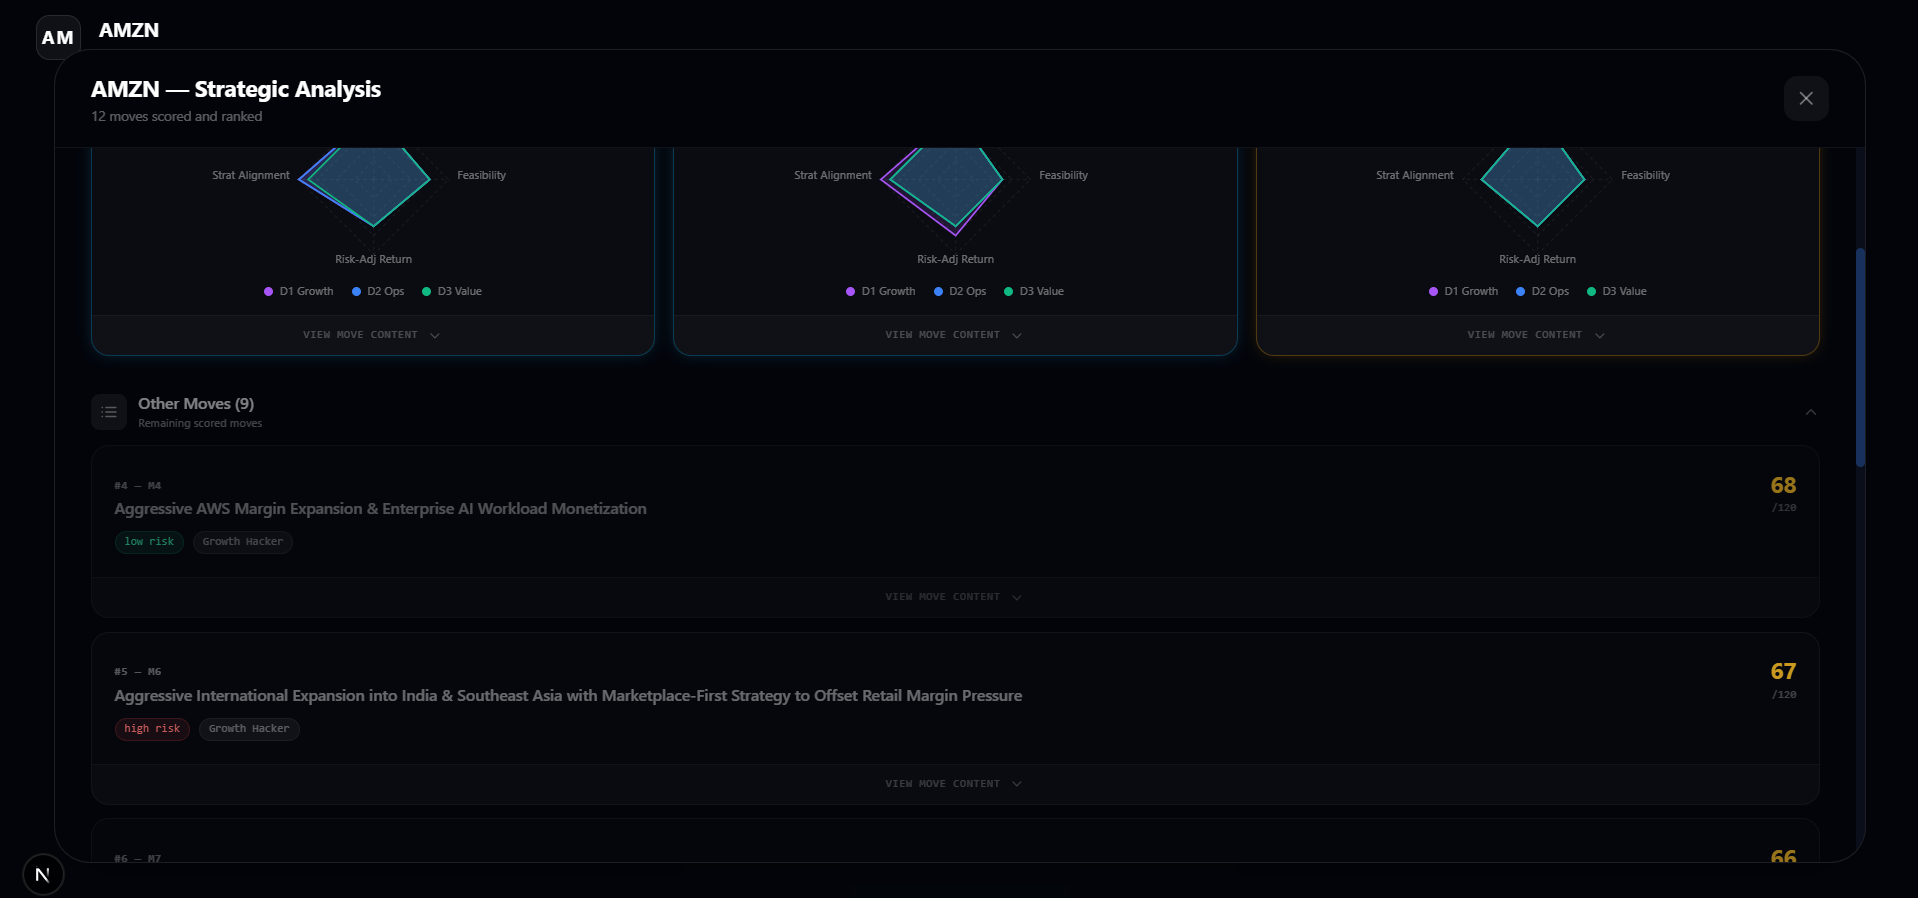Click the Other Moves list icon
This screenshot has width=1918, height=898.
click(109, 412)
